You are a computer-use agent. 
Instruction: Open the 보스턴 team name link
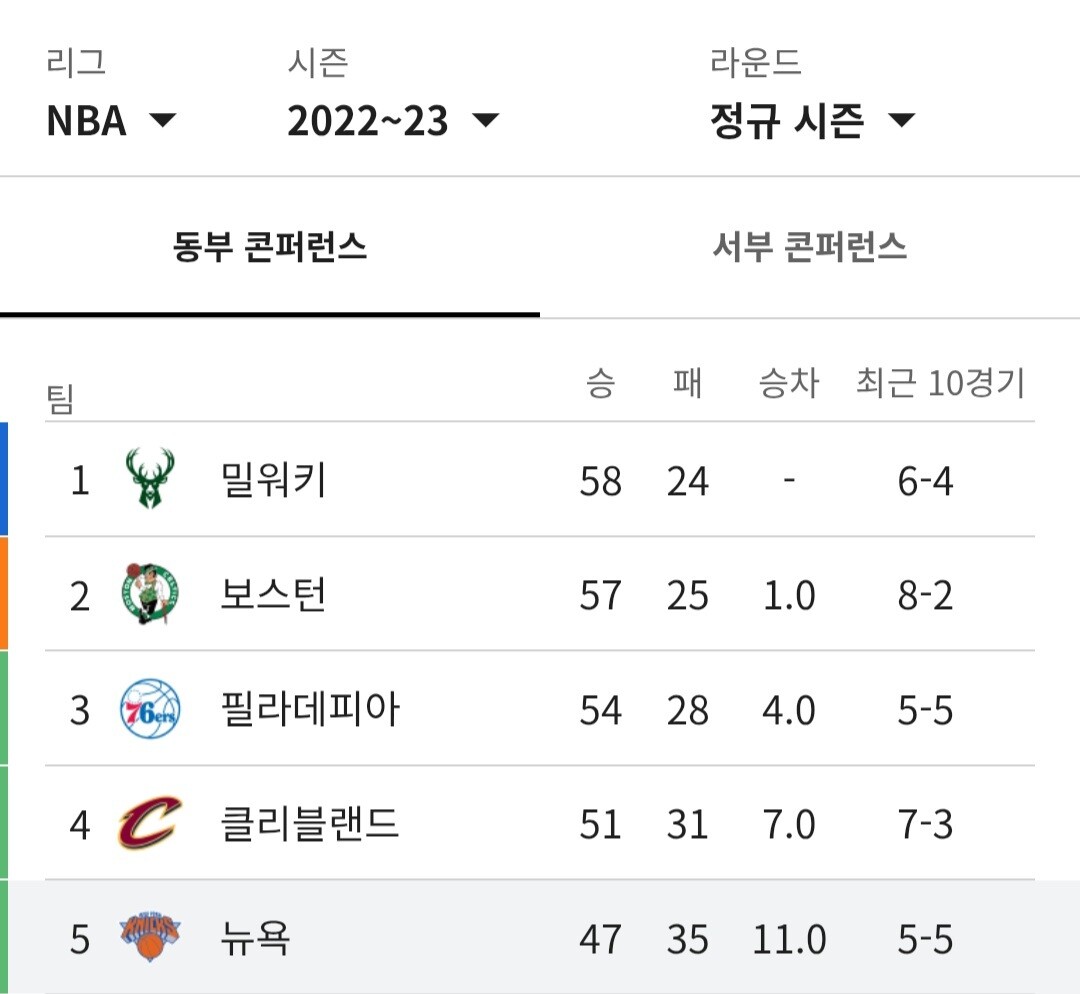pyautogui.click(x=273, y=595)
